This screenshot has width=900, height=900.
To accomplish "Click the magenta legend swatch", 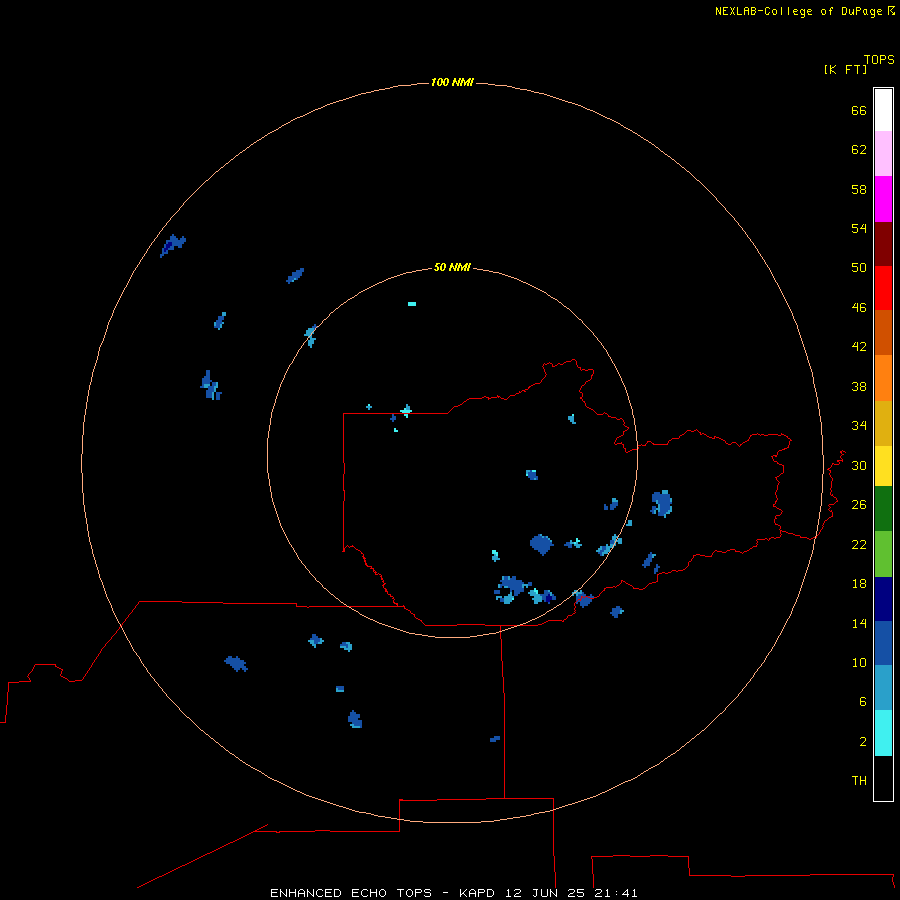I will pos(883,199).
